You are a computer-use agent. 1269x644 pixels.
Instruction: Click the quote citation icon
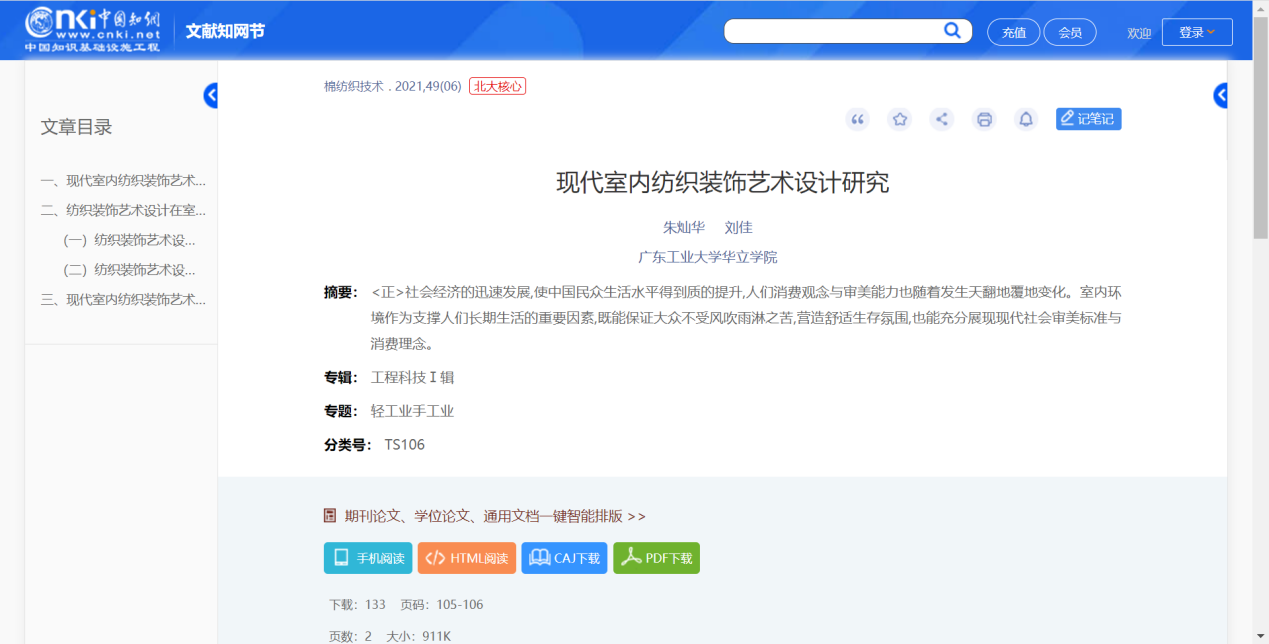coord(857,120)
